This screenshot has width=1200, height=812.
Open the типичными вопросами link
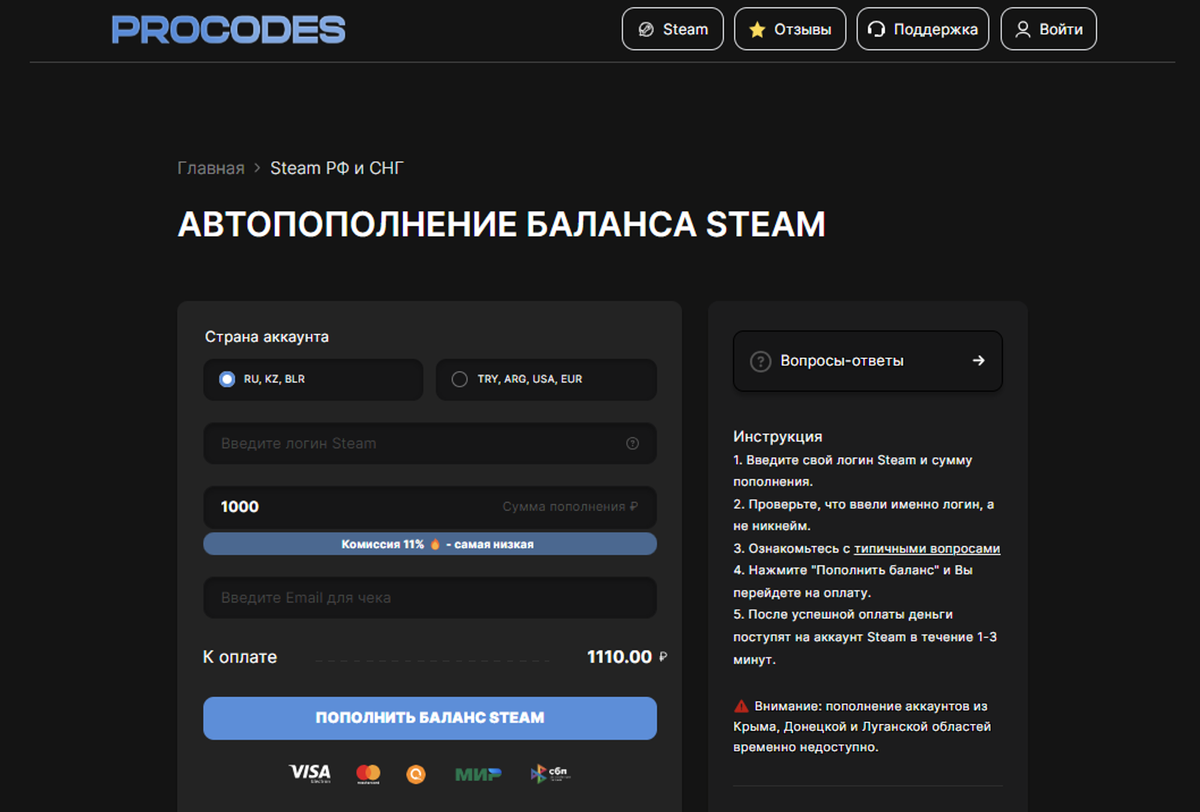coord(927,548)
